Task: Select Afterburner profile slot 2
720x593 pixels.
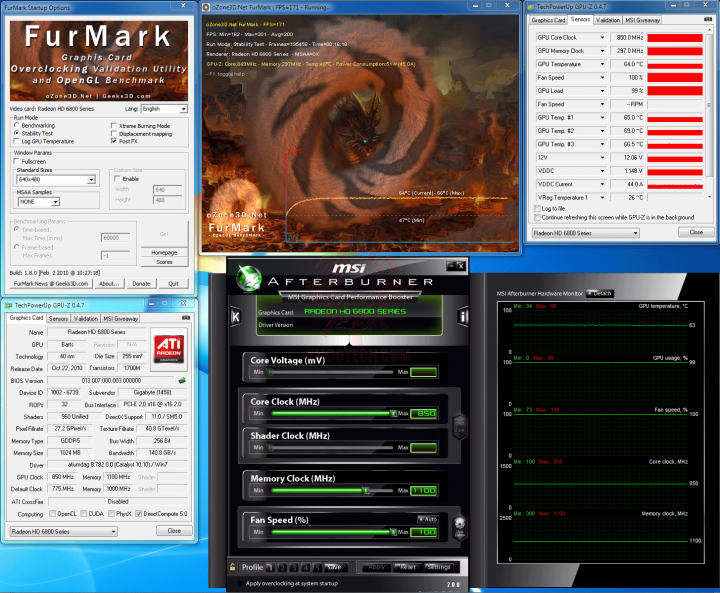Action: click(x=282, y=567)
